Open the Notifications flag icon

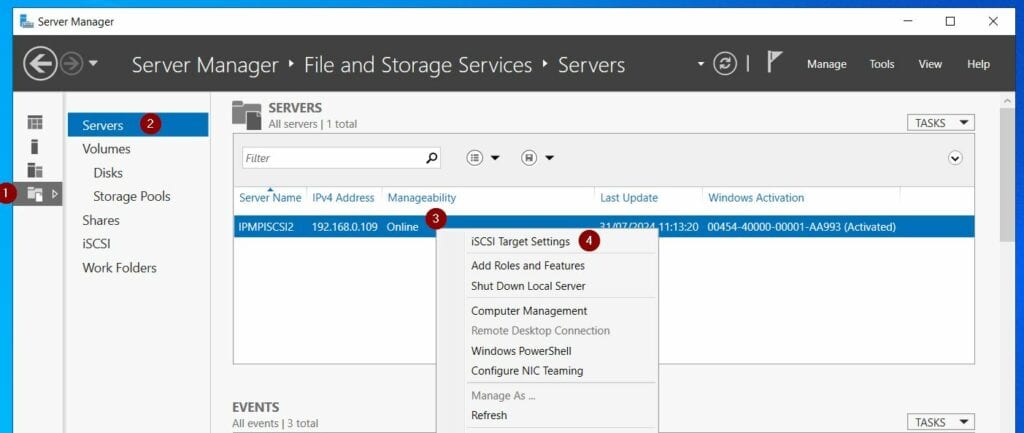(773, 63)
